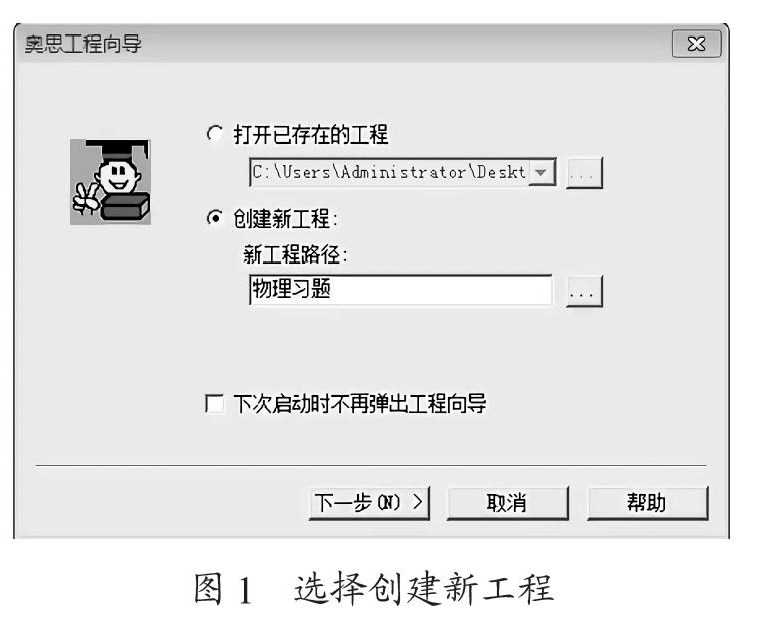Click the 下次启动时不再弹出工程向导 label text

[x=359, y=403]
